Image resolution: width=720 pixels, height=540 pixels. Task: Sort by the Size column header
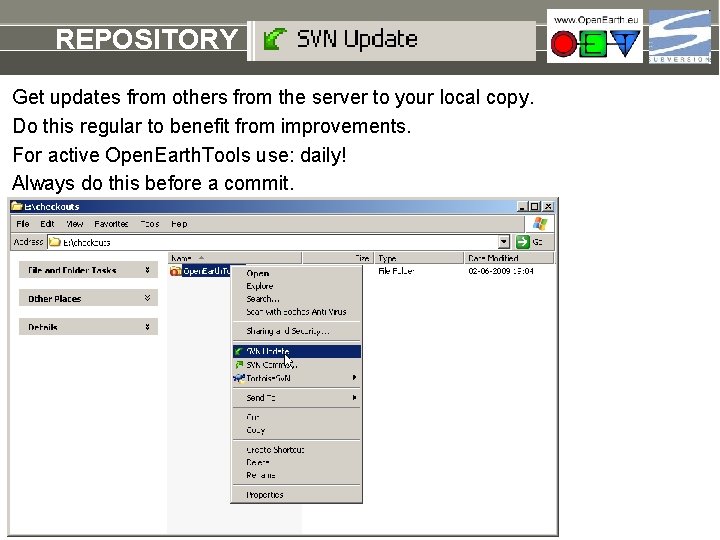[338, 258]
